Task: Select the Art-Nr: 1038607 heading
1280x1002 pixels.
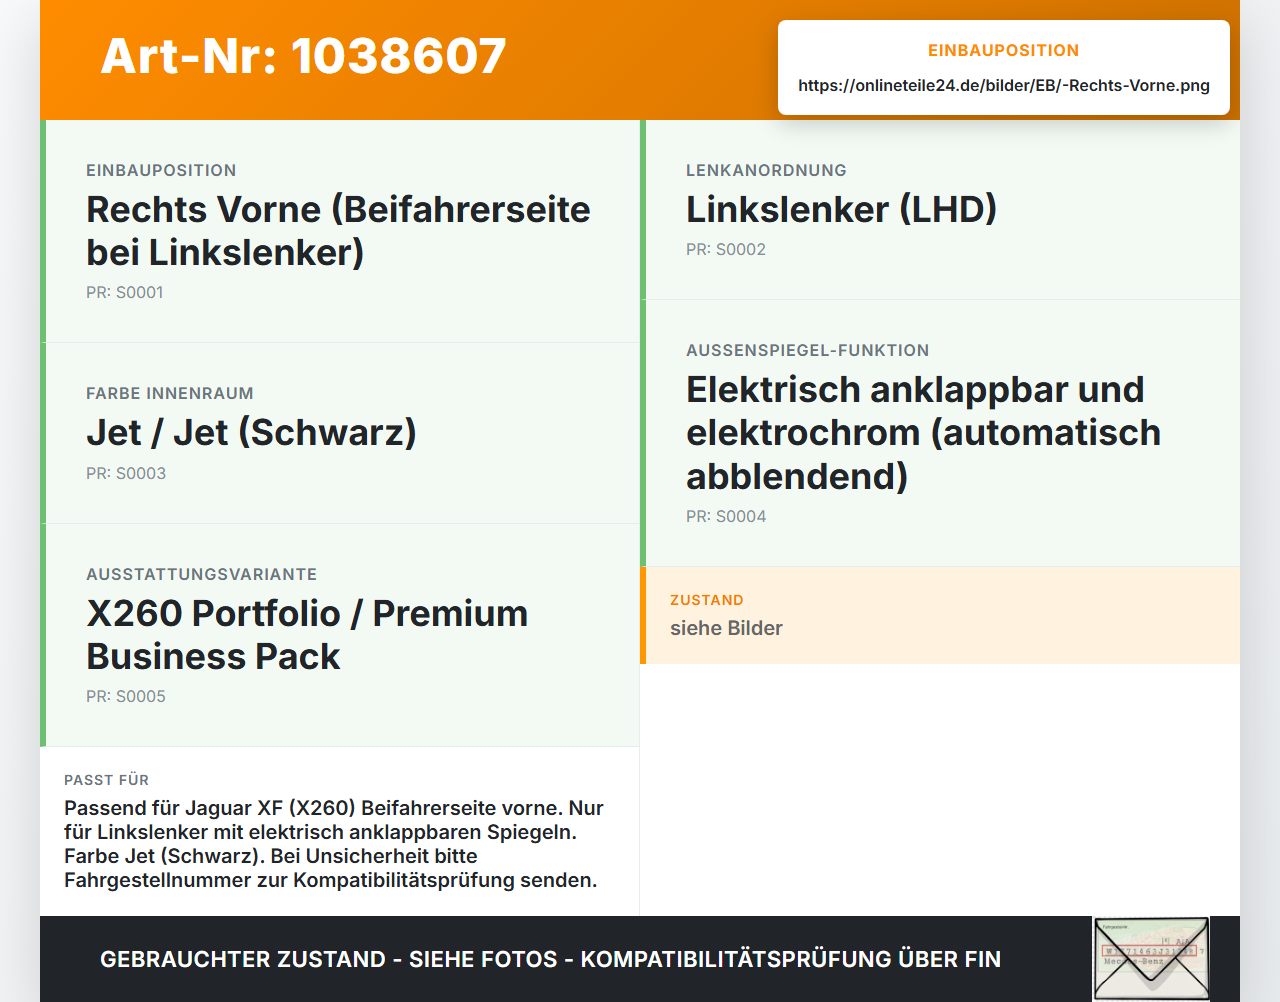Action: (x=304, y=56)
